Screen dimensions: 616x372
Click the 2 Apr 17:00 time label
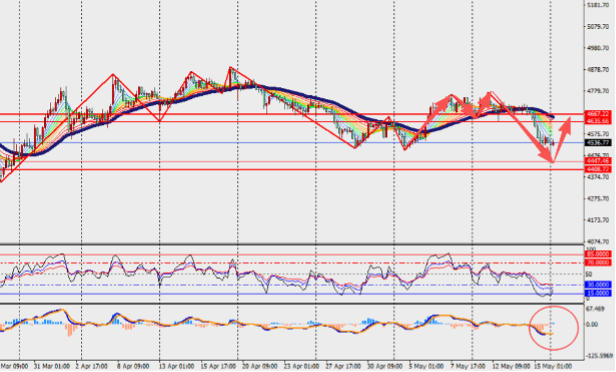92,366
